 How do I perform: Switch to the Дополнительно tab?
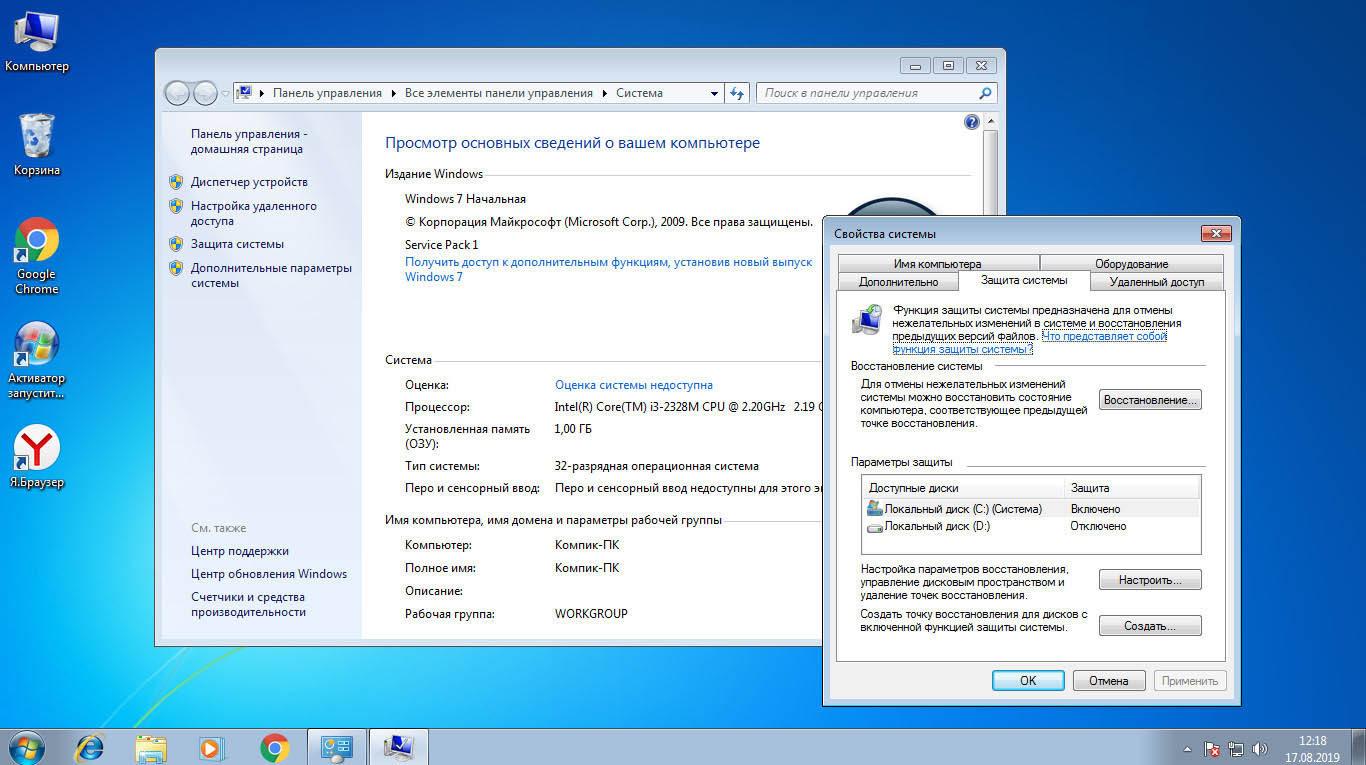tap(898, 282)
